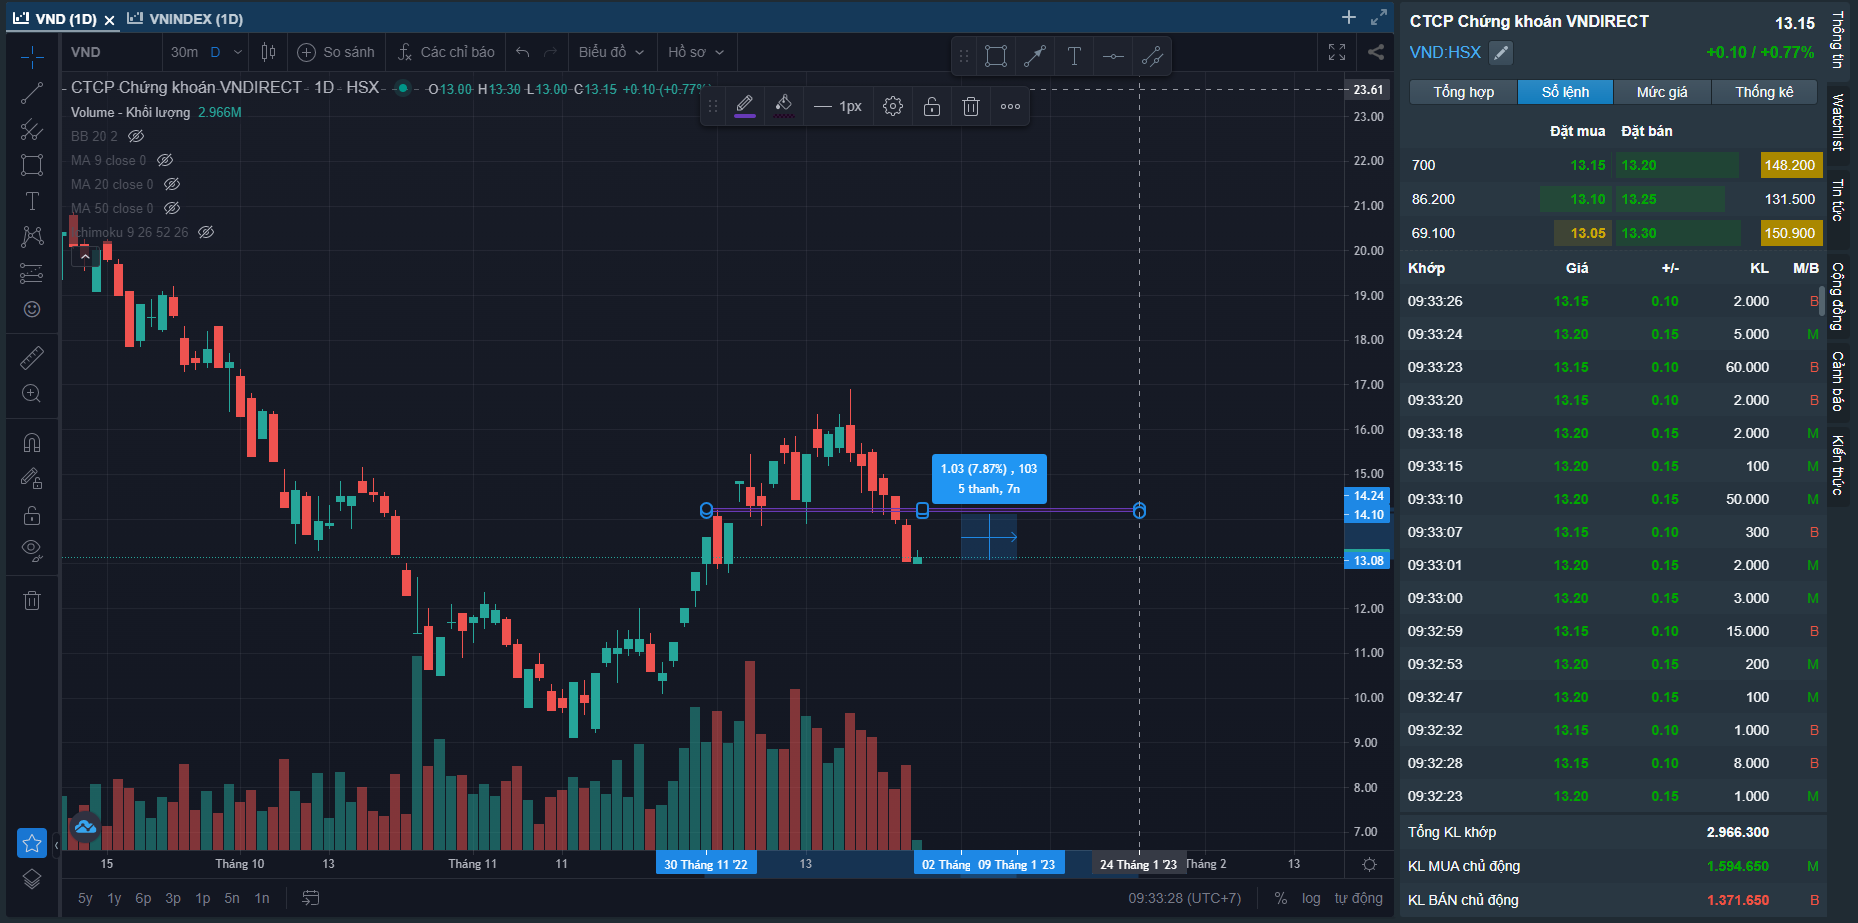Expand the chart panel with diagonal arrows
Image resolution: width=1858 pixels, height=923 pixels.
coord(1379,17)
